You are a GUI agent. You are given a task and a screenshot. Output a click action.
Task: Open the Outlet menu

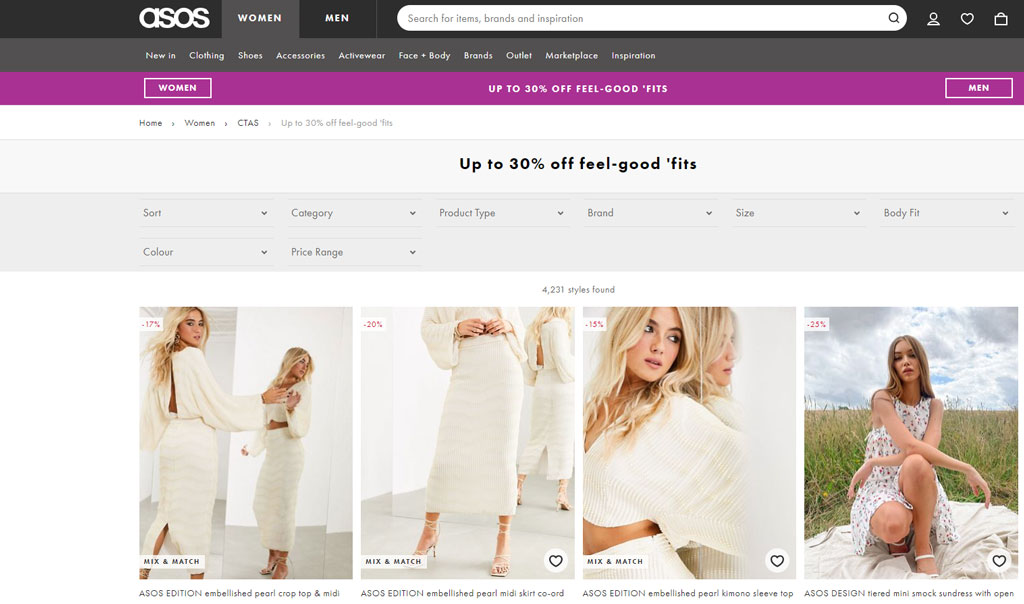click(x=519, y=56)
